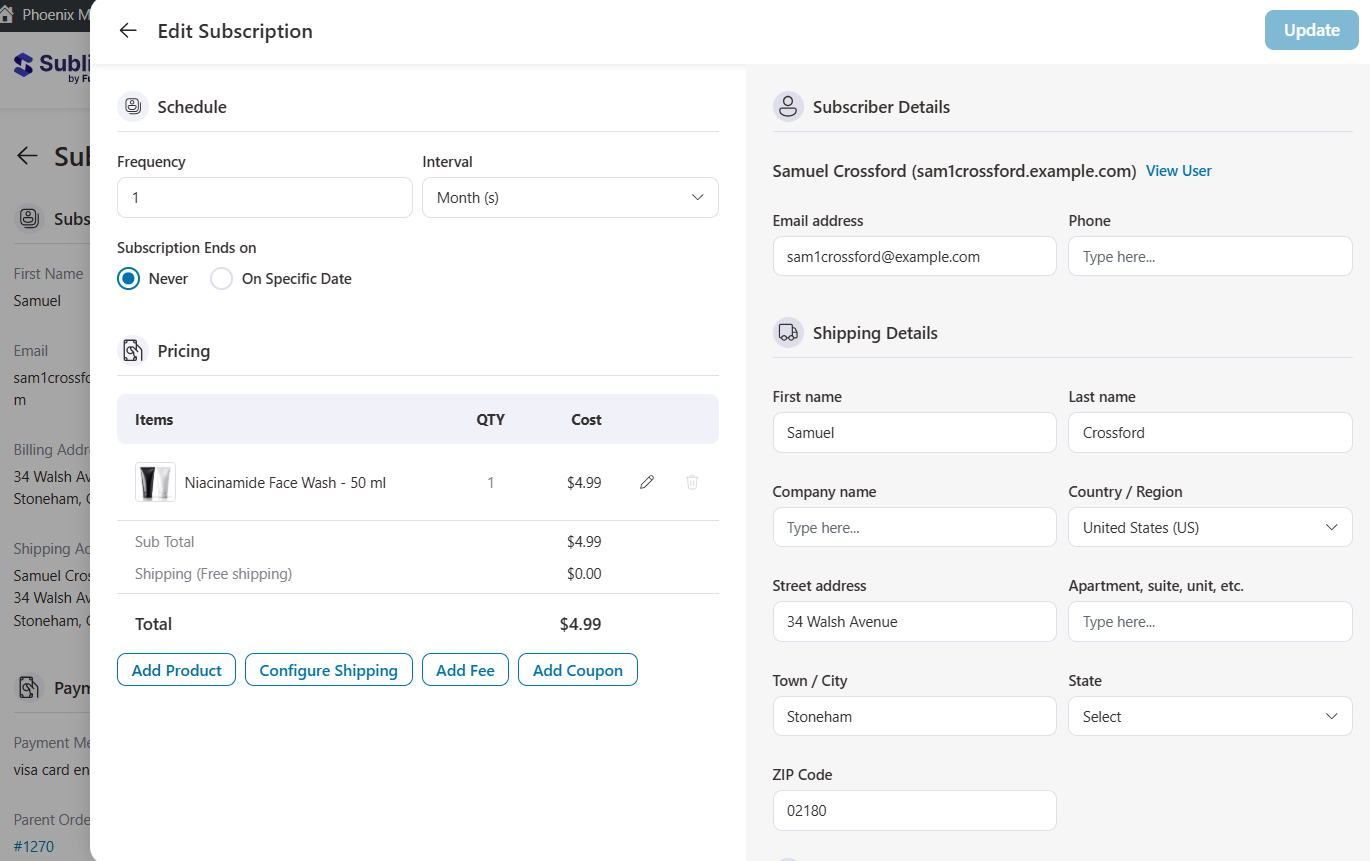The height and width of the screenshot is (861, 1370).
Task: Click the Add Product button
Action: [x=176, y=669]
